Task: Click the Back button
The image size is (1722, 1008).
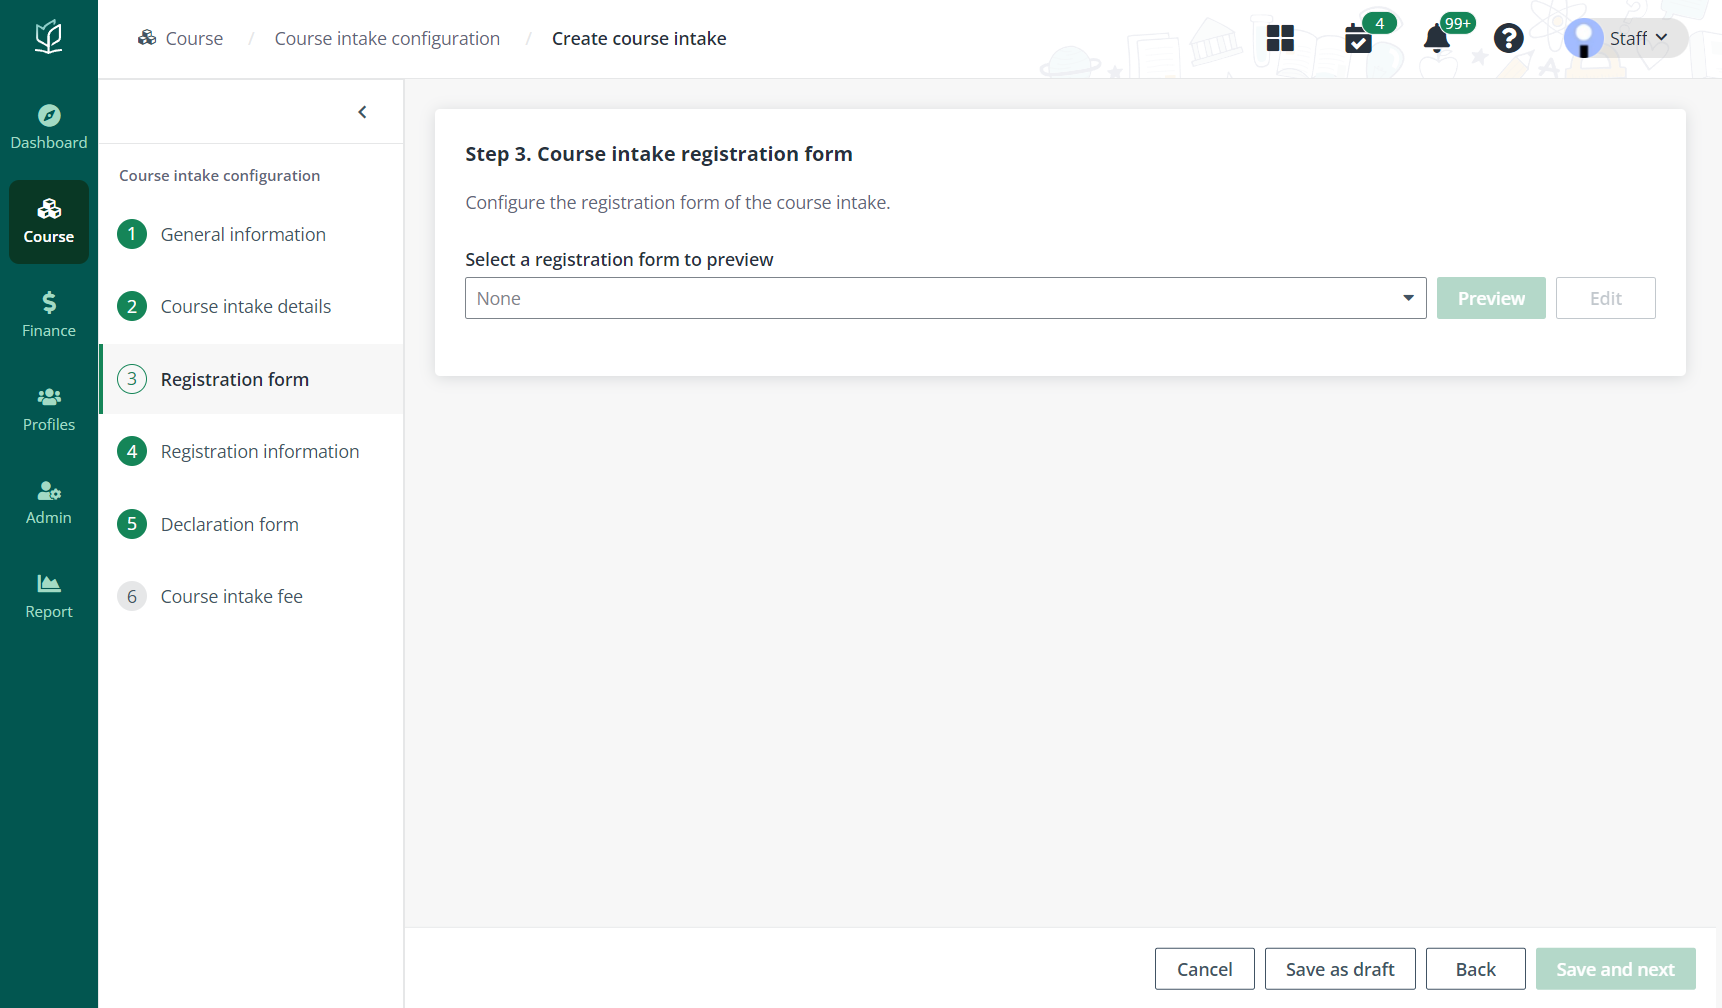Action: [x=1475, y=969]
